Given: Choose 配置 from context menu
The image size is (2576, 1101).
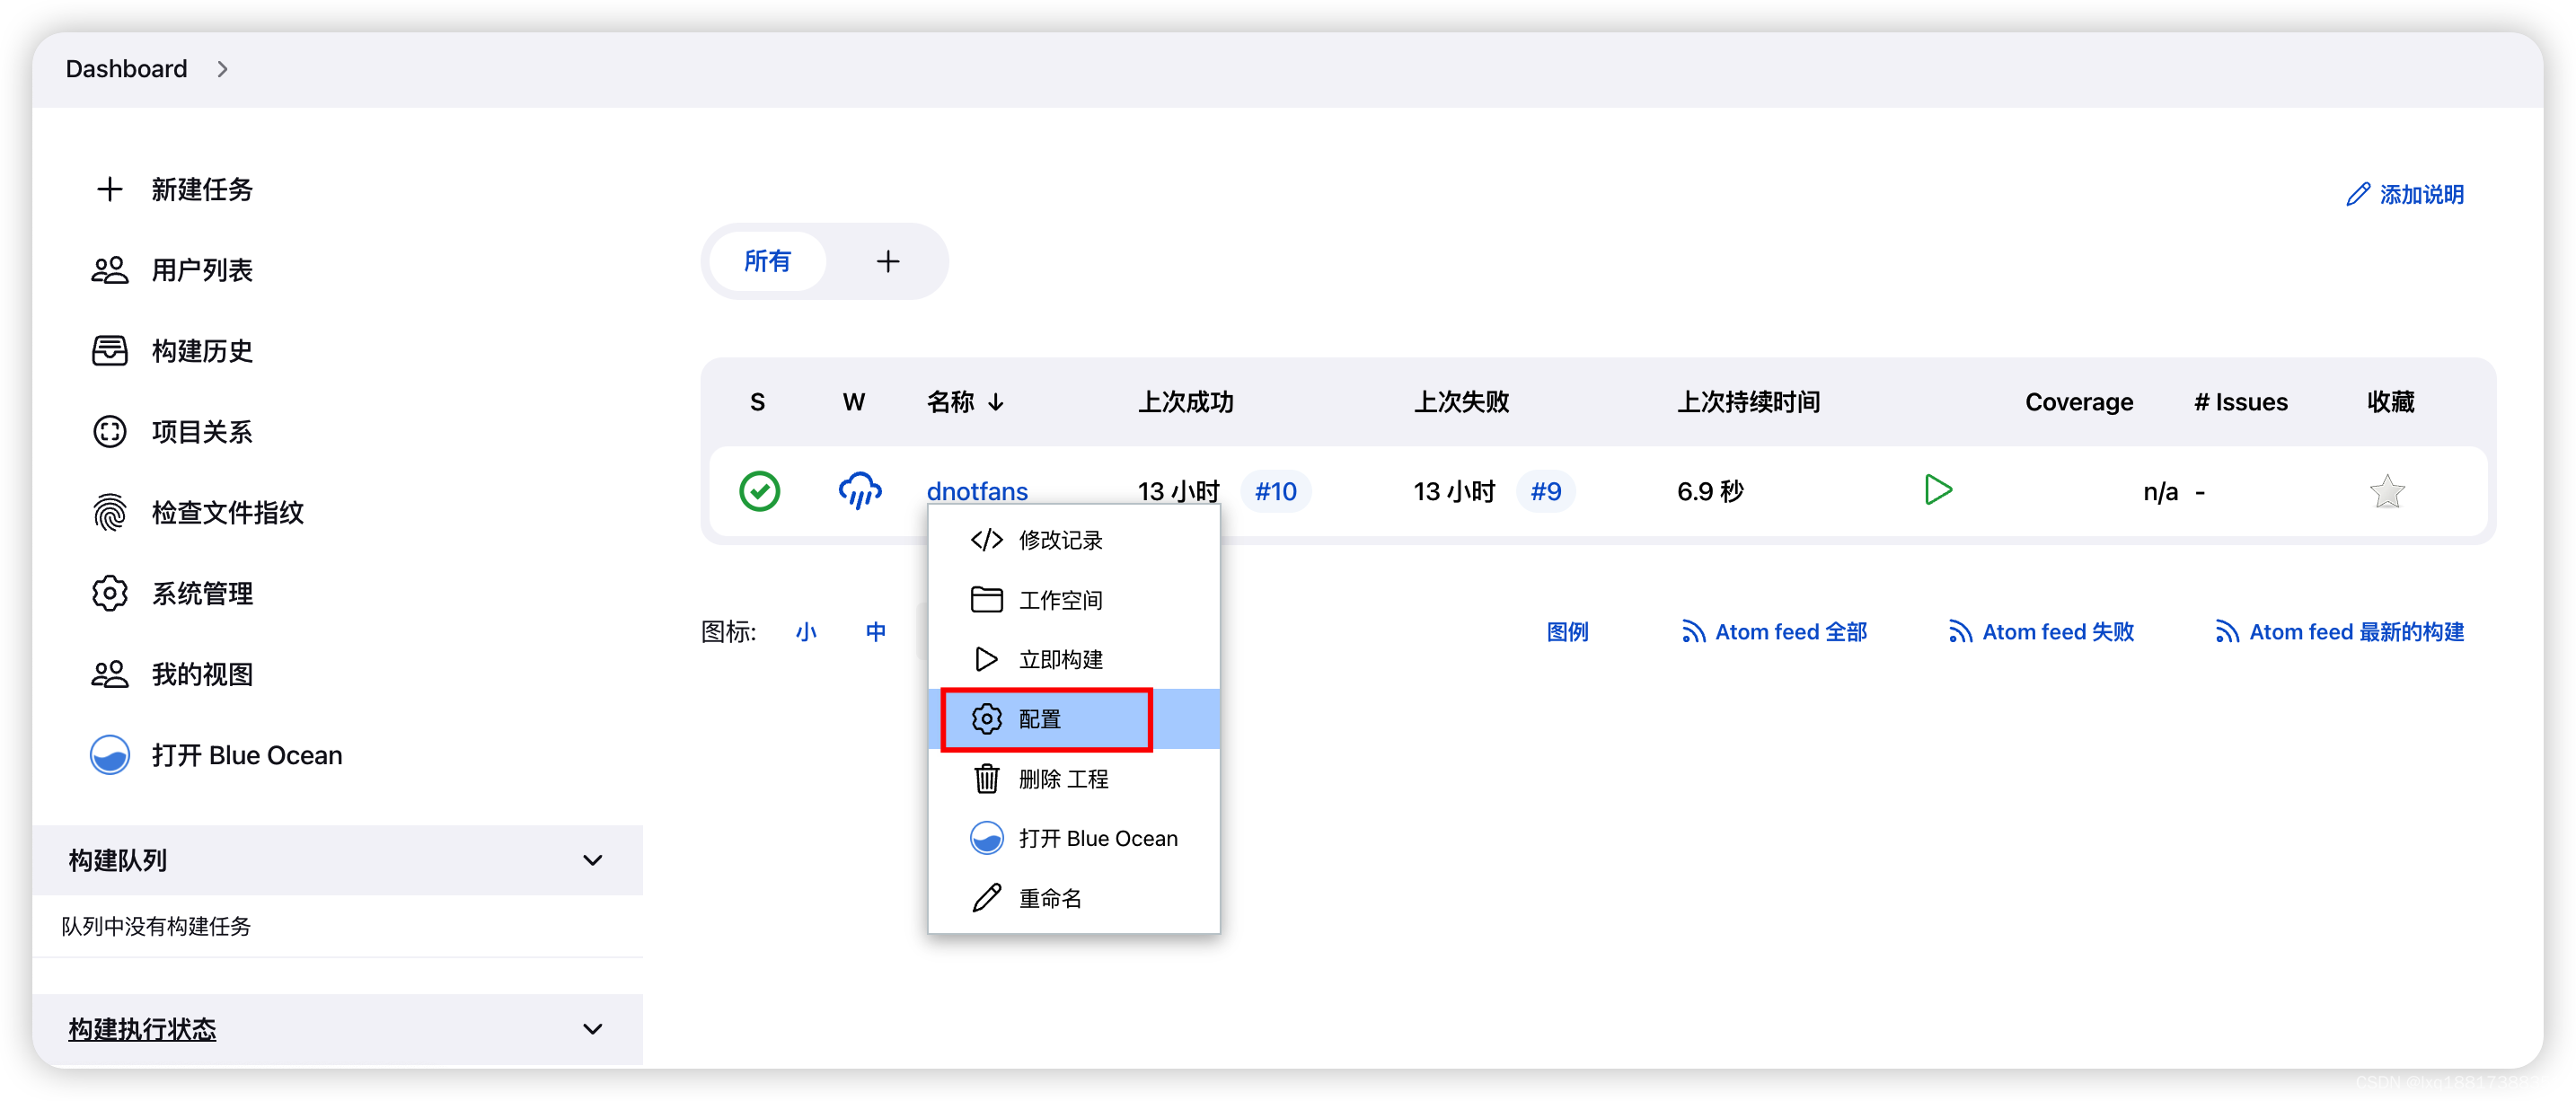Looking at the screenshot, I should click(x=1073, y=719).
